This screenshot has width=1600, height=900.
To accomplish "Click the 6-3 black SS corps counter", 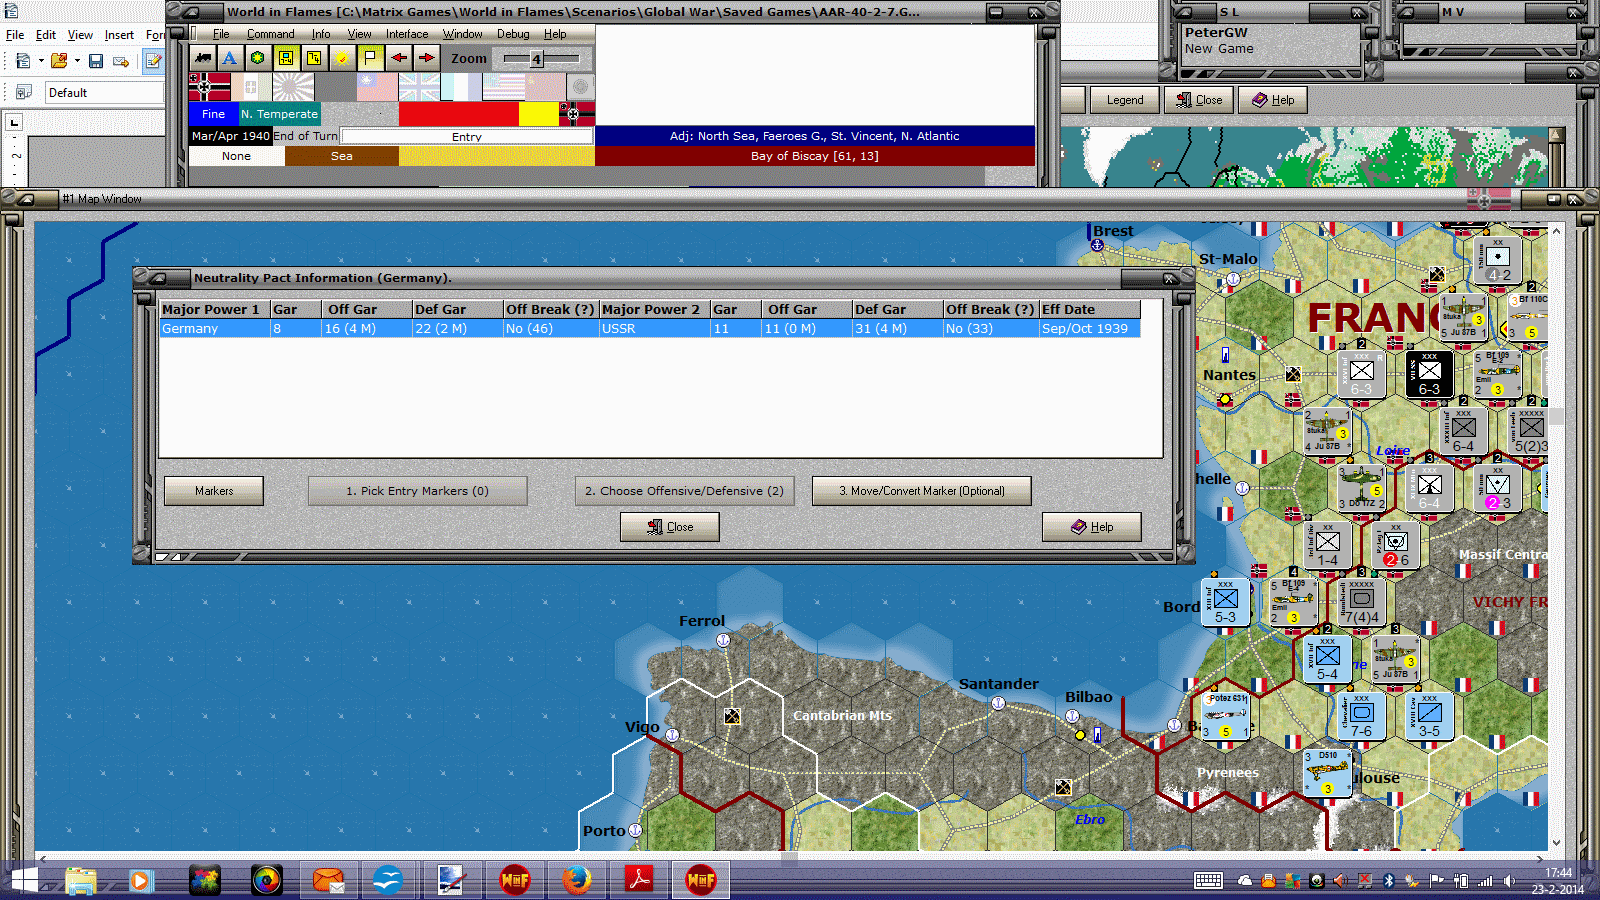I will (x=1429, y=375).
